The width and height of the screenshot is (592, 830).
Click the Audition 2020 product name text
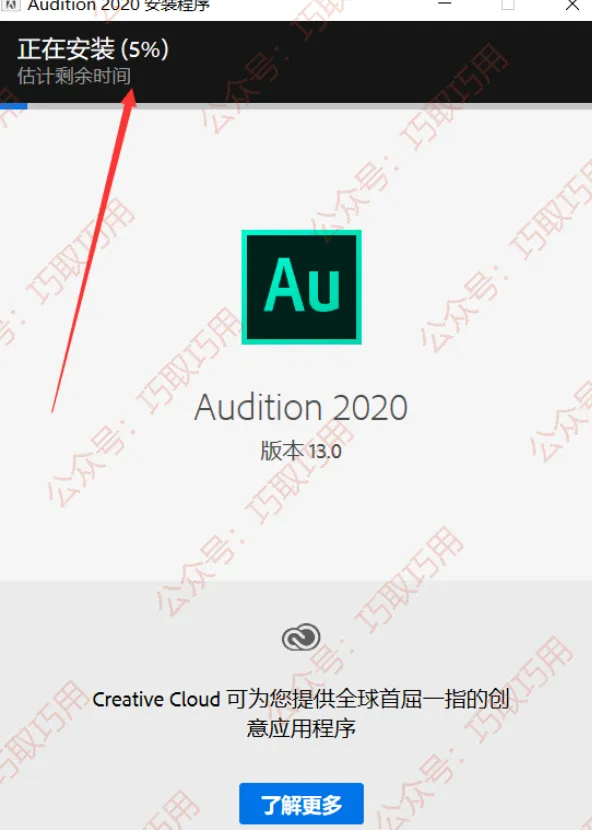click(x=301, y=408)
